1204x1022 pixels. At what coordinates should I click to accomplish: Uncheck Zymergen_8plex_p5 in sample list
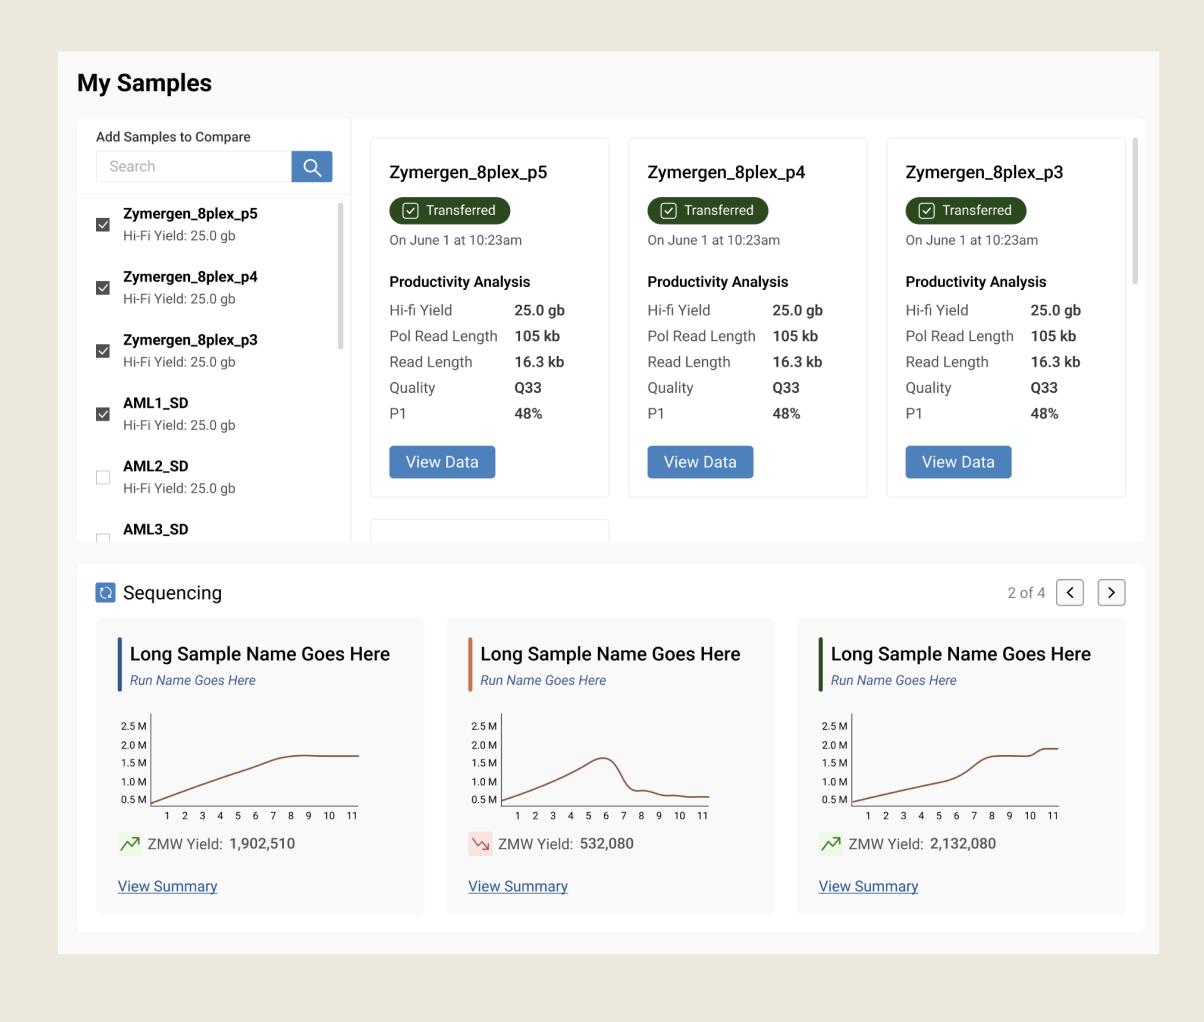(103, 225)
